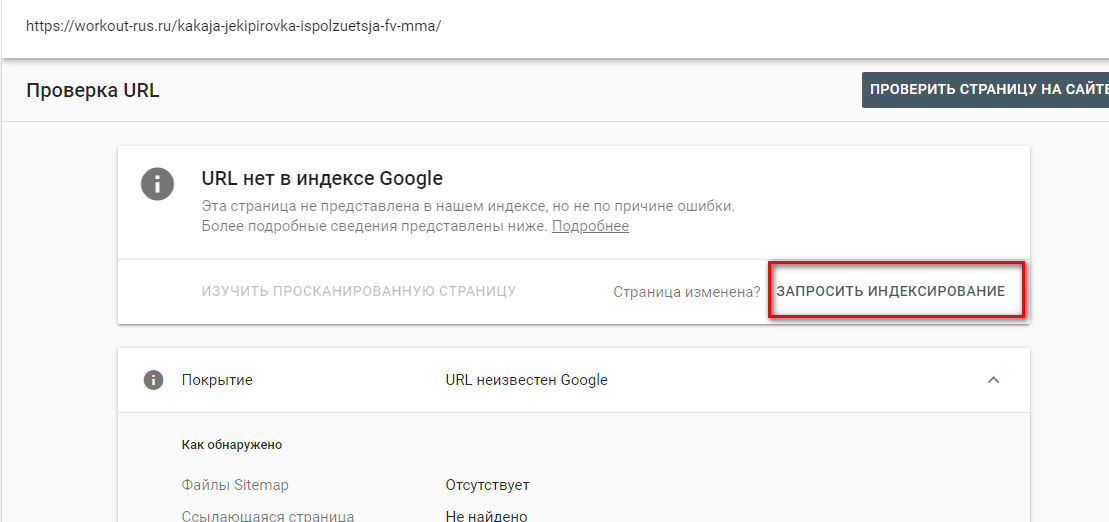1109x522 pixels.
Task: Click the 'URL нет в индексе Google' title
Action: [x=322, y=178]
